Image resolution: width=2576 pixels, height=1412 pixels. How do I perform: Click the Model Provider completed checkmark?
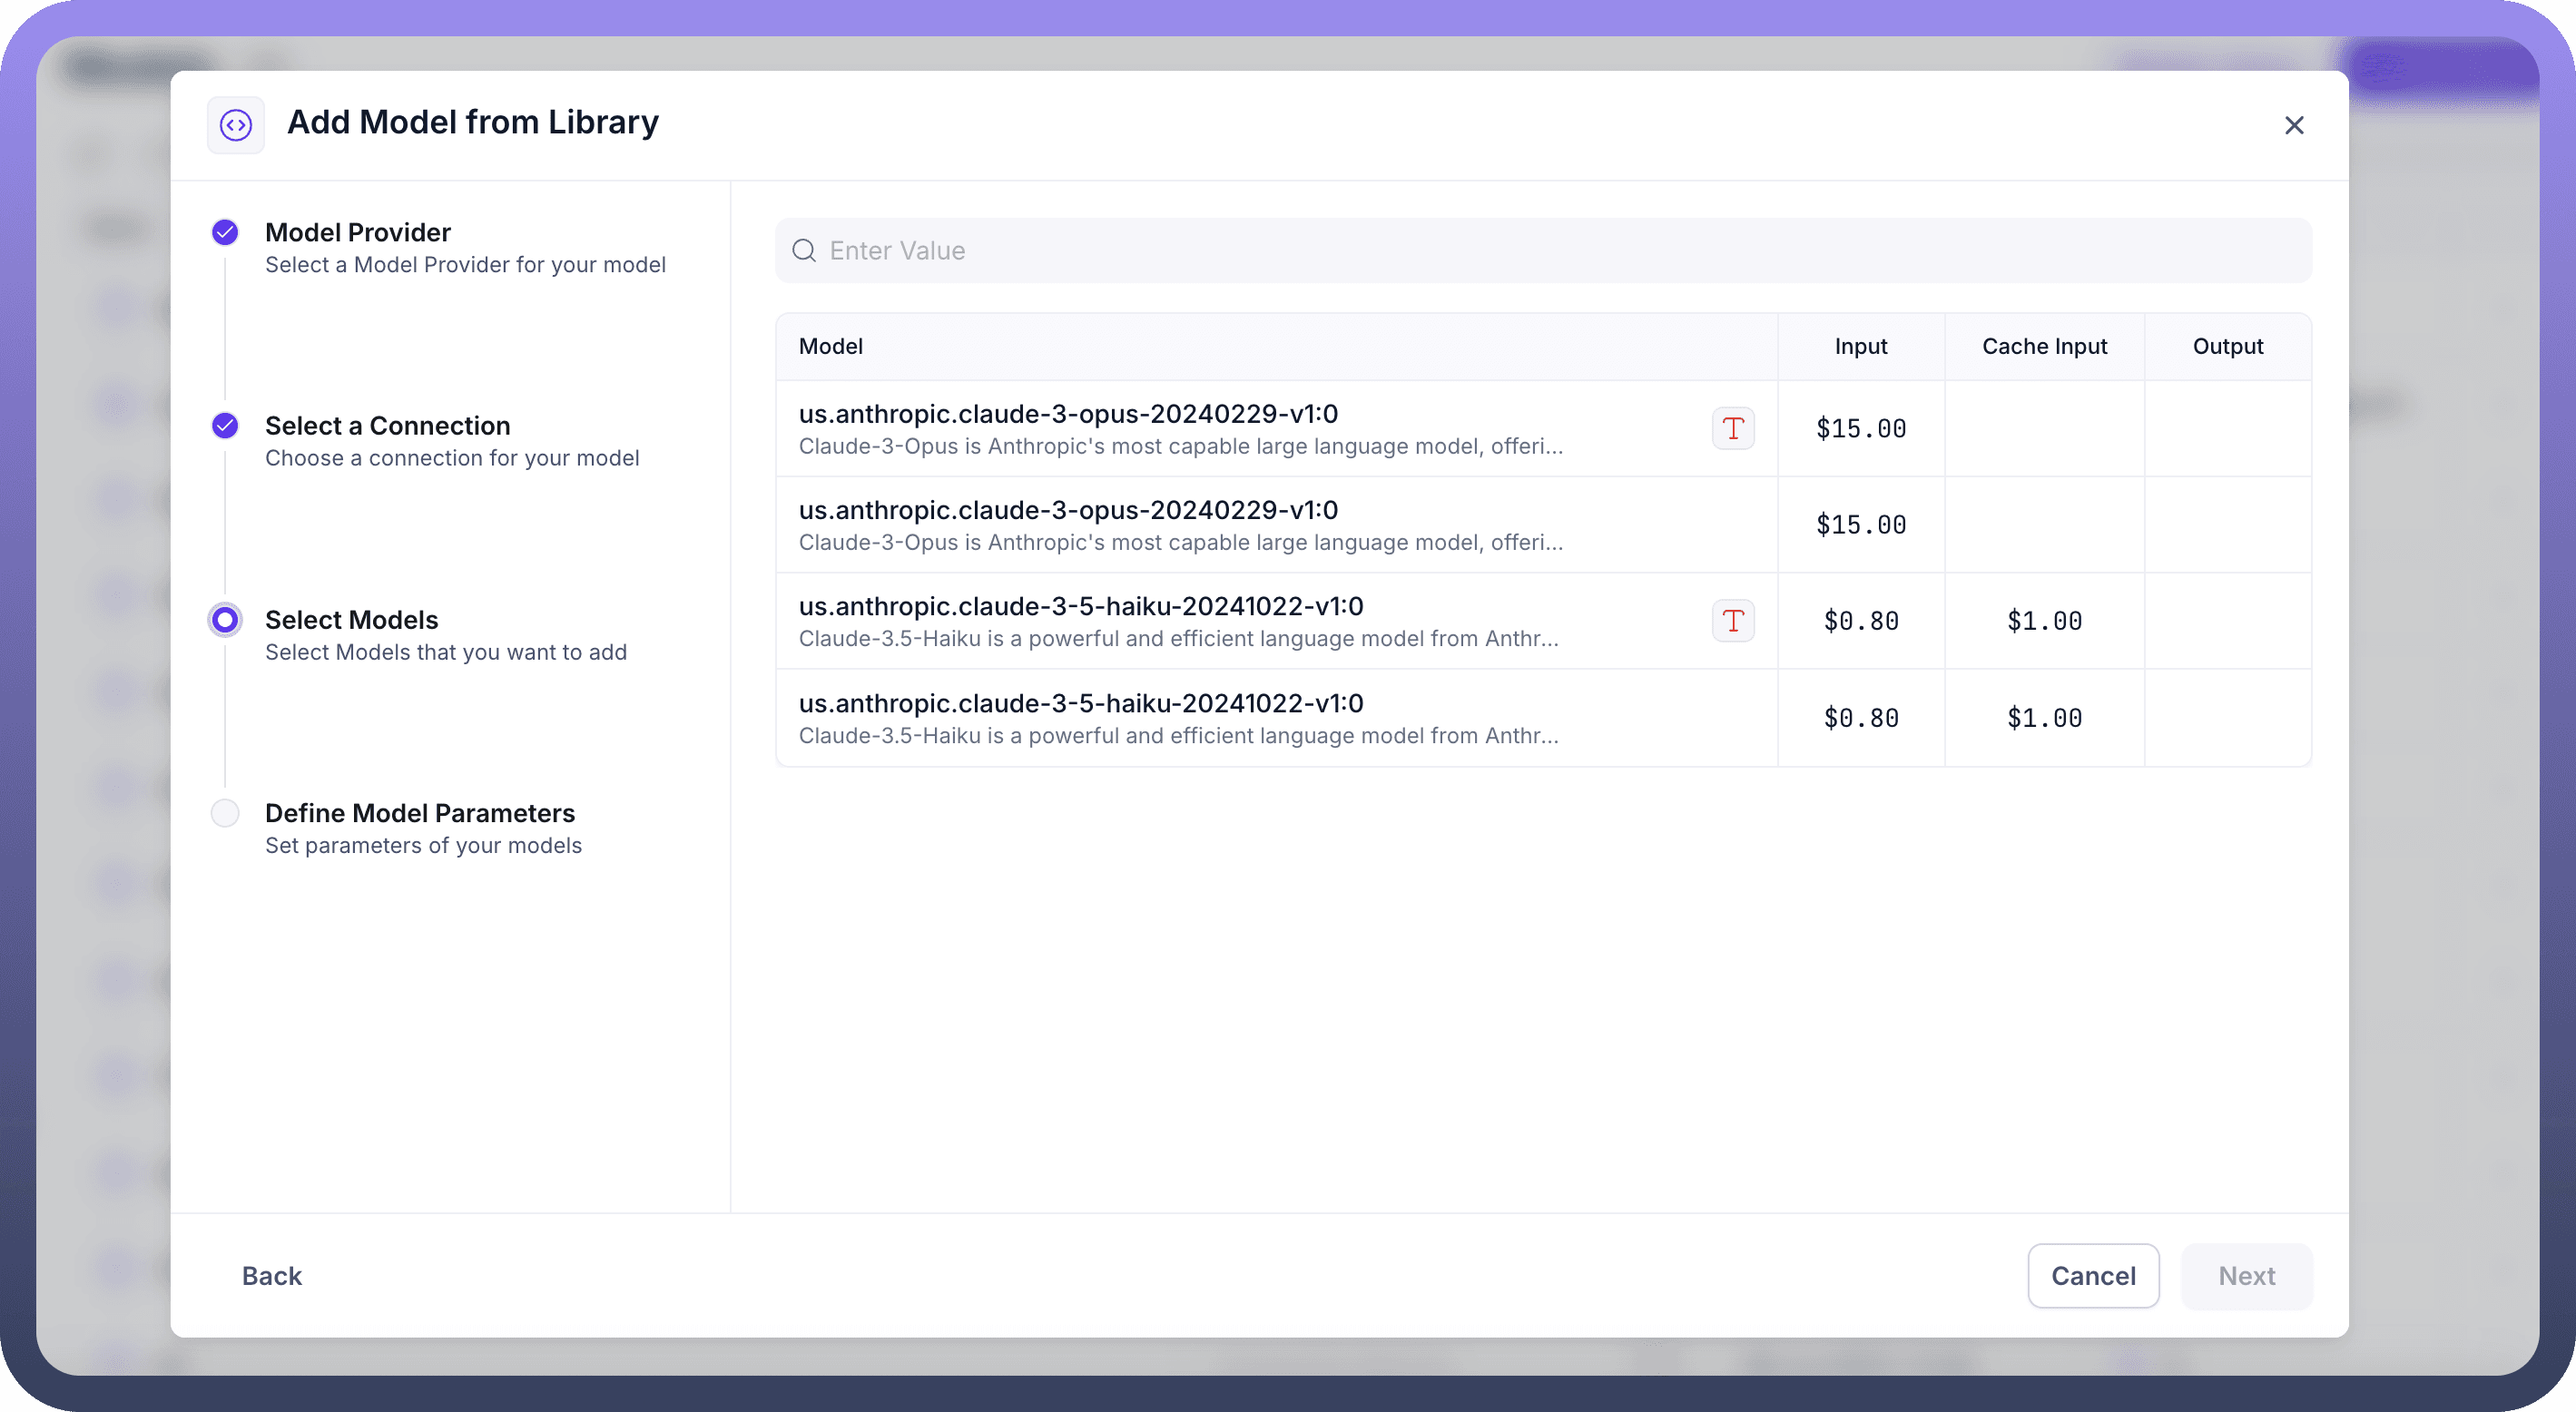[x=225, y=233]
